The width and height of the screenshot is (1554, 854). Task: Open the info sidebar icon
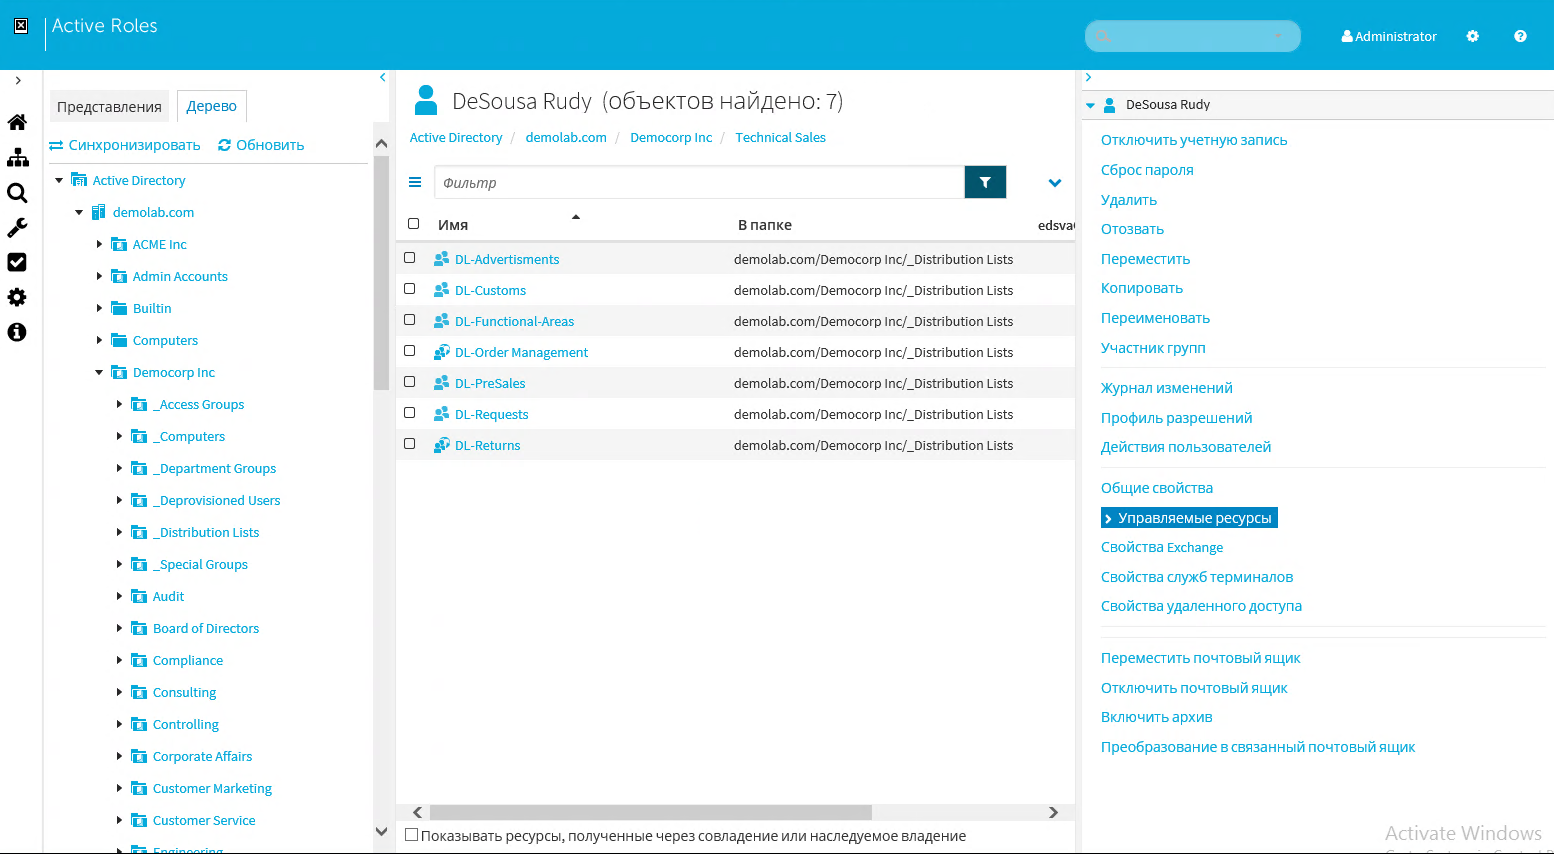pos(17,332)
